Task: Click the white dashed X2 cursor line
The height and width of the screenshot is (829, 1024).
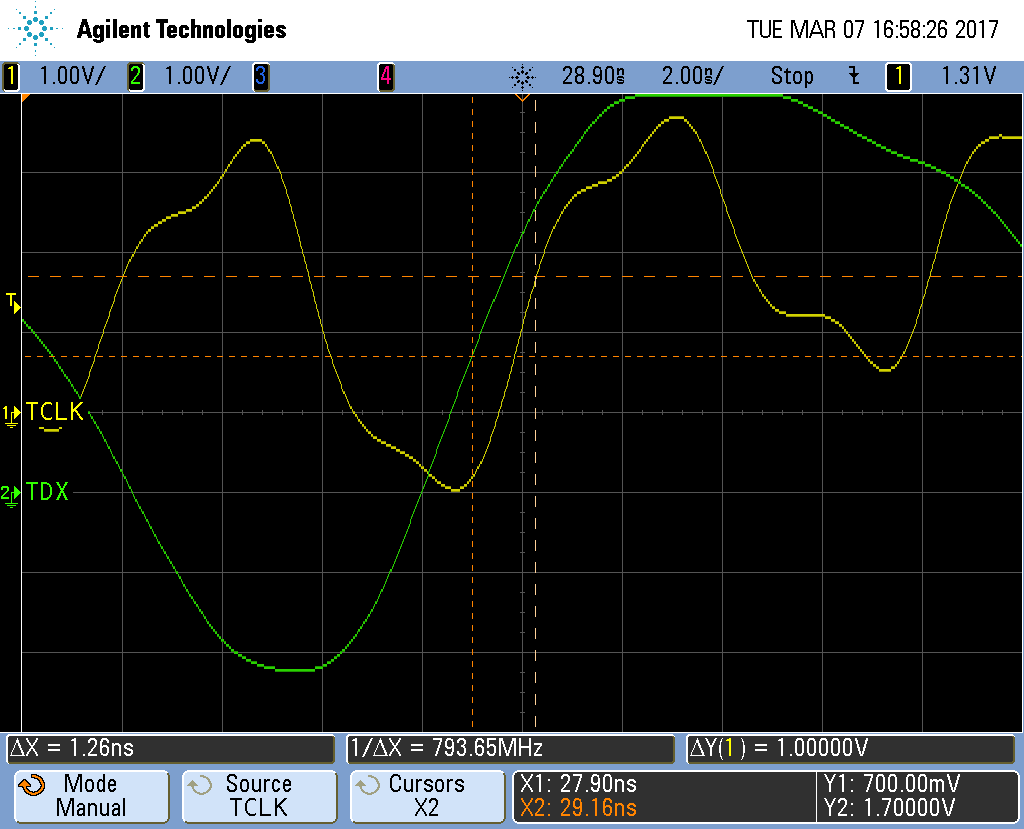Action: 536,600
